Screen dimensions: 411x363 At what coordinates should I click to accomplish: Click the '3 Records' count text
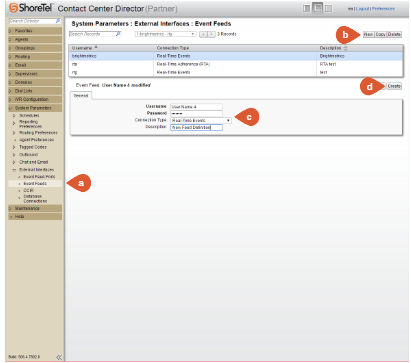[x=227, y=34]
